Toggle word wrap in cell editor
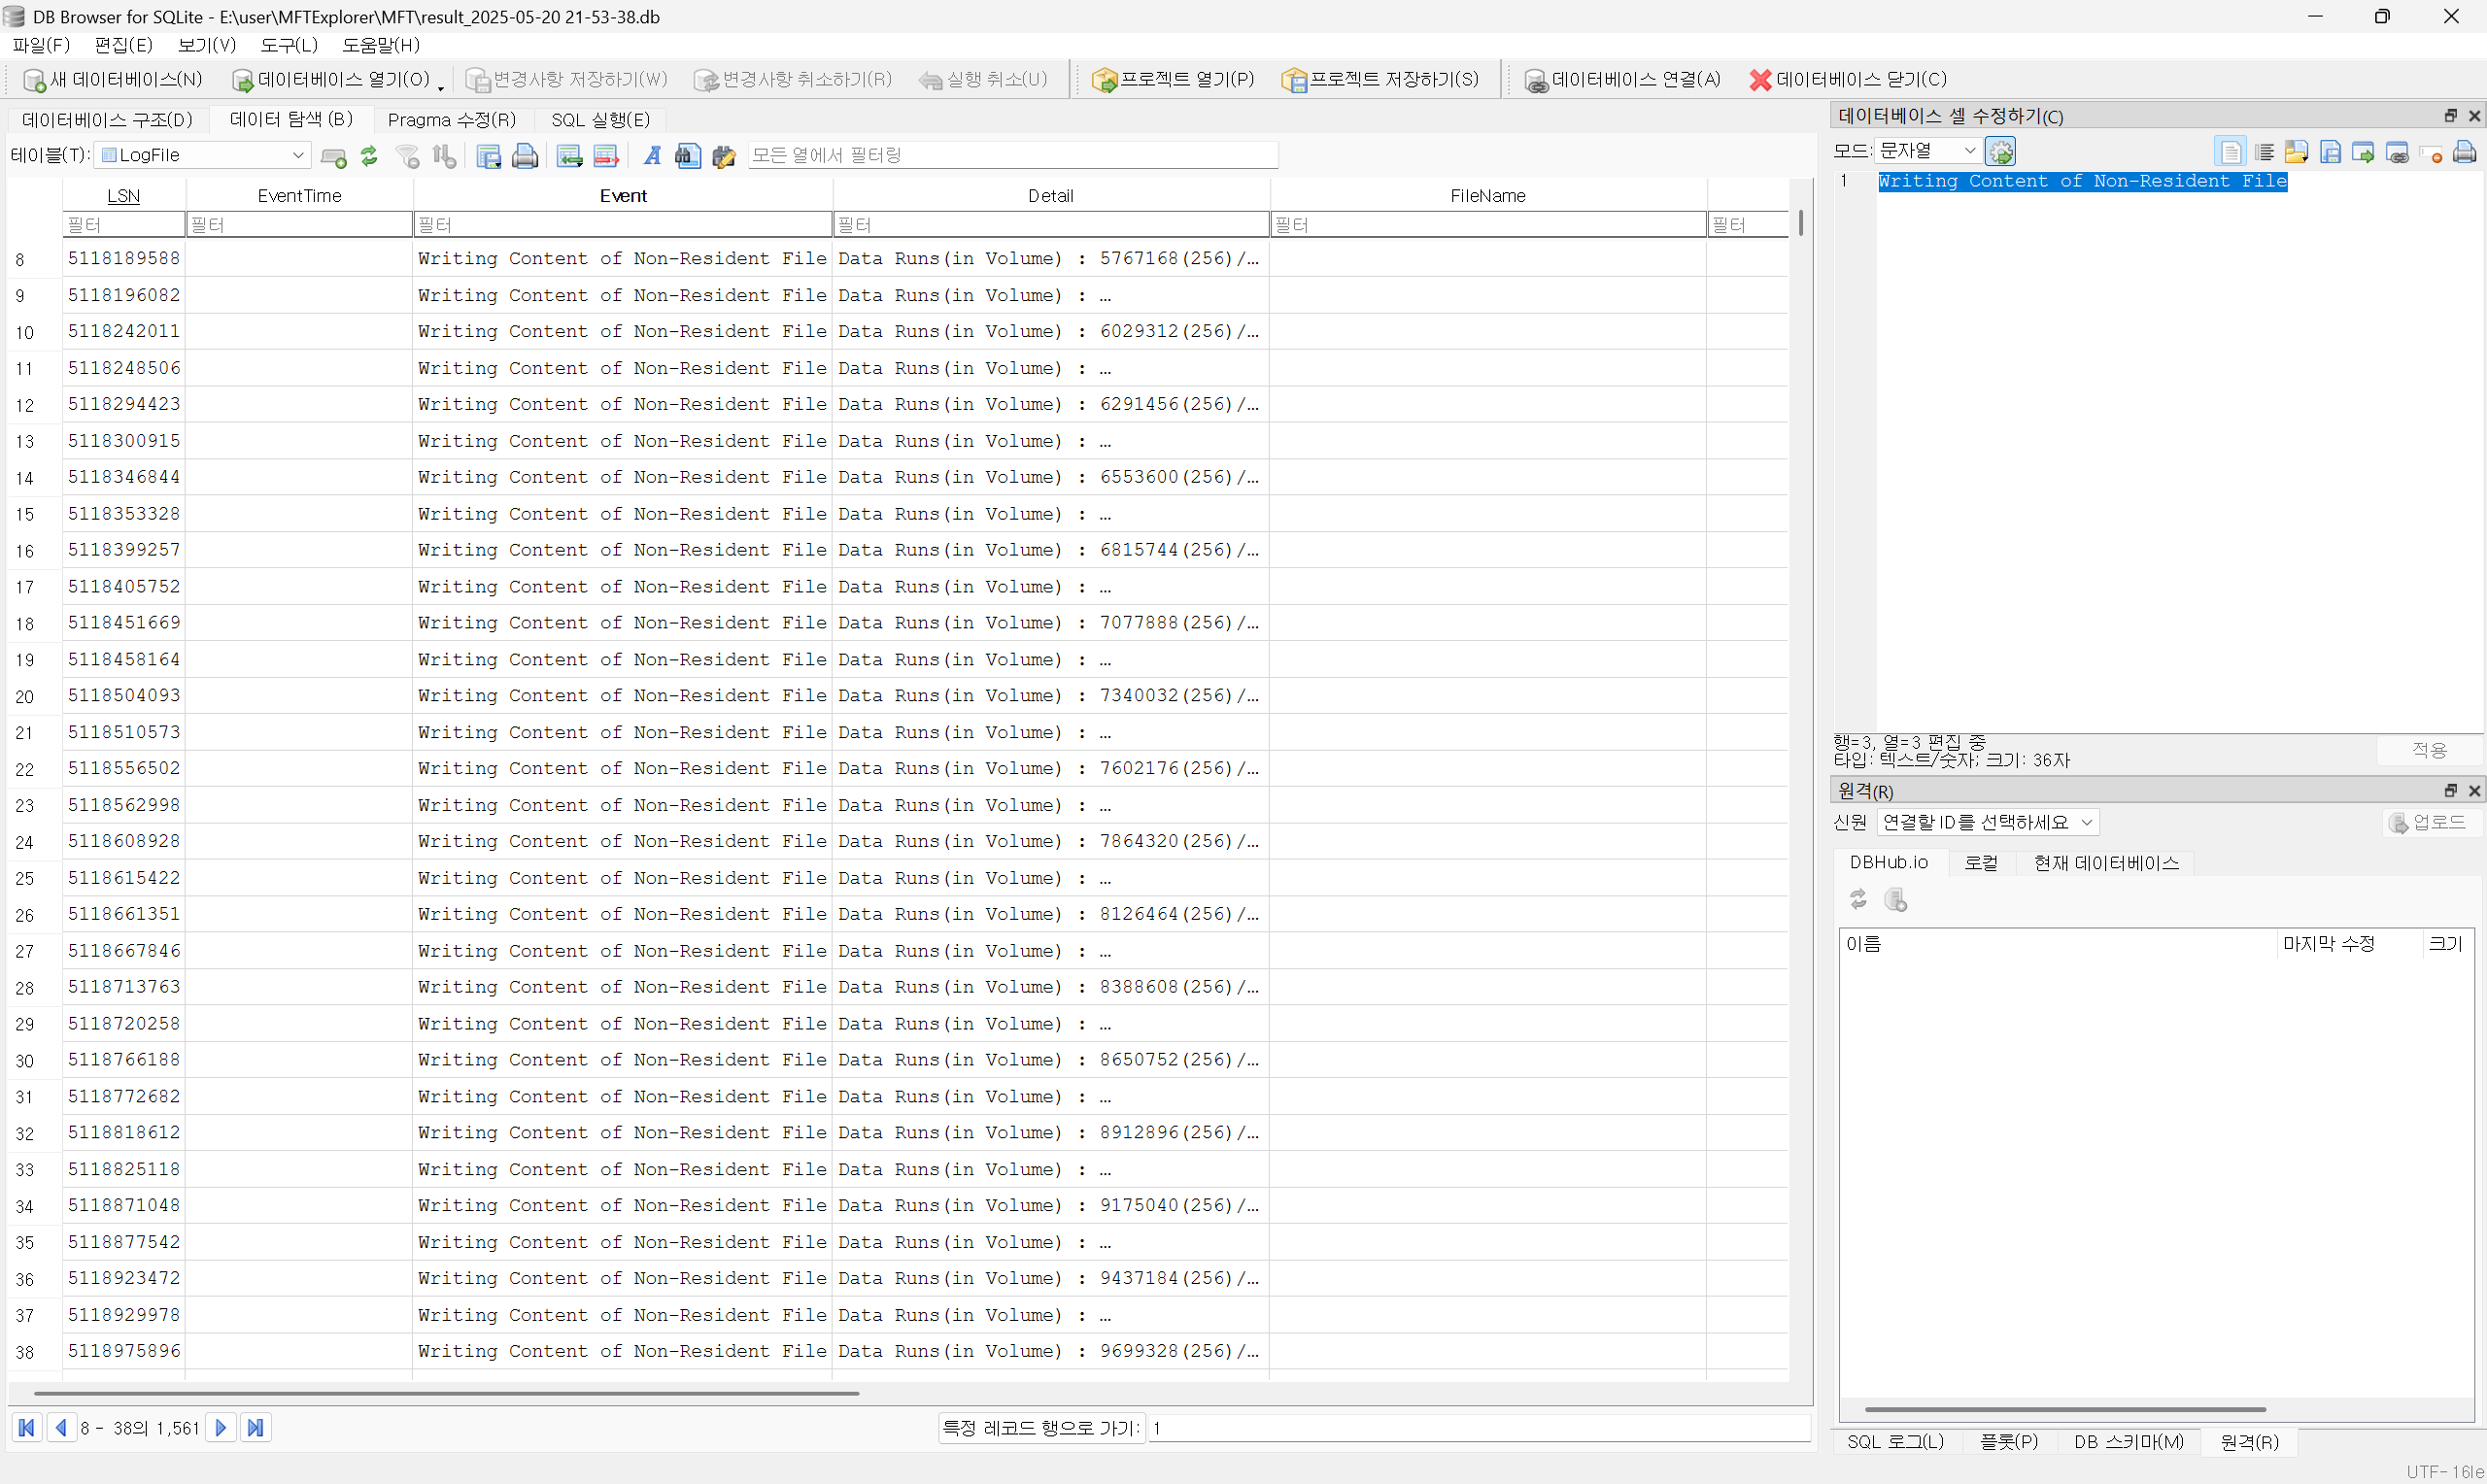 point(2264,152)
